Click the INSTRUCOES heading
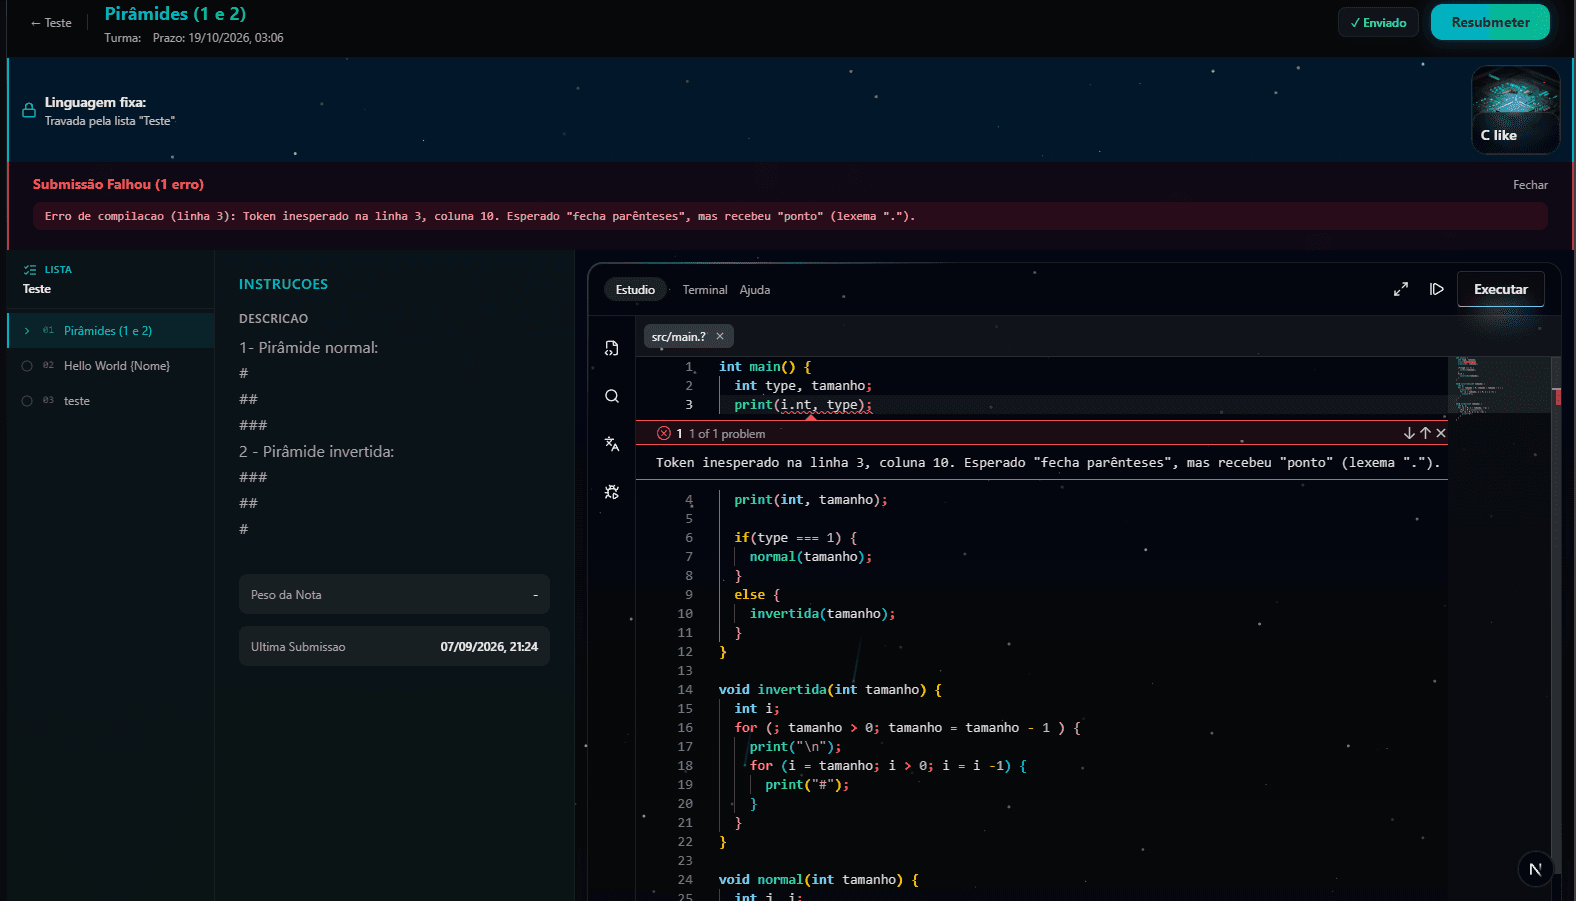1576x901 pixels. [283, 284]
